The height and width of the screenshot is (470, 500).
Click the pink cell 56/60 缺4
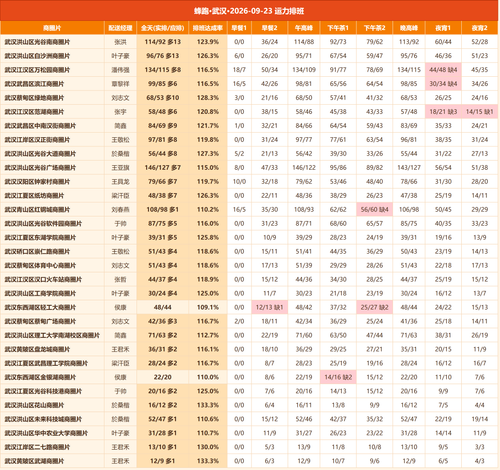[x=374, y=210]
